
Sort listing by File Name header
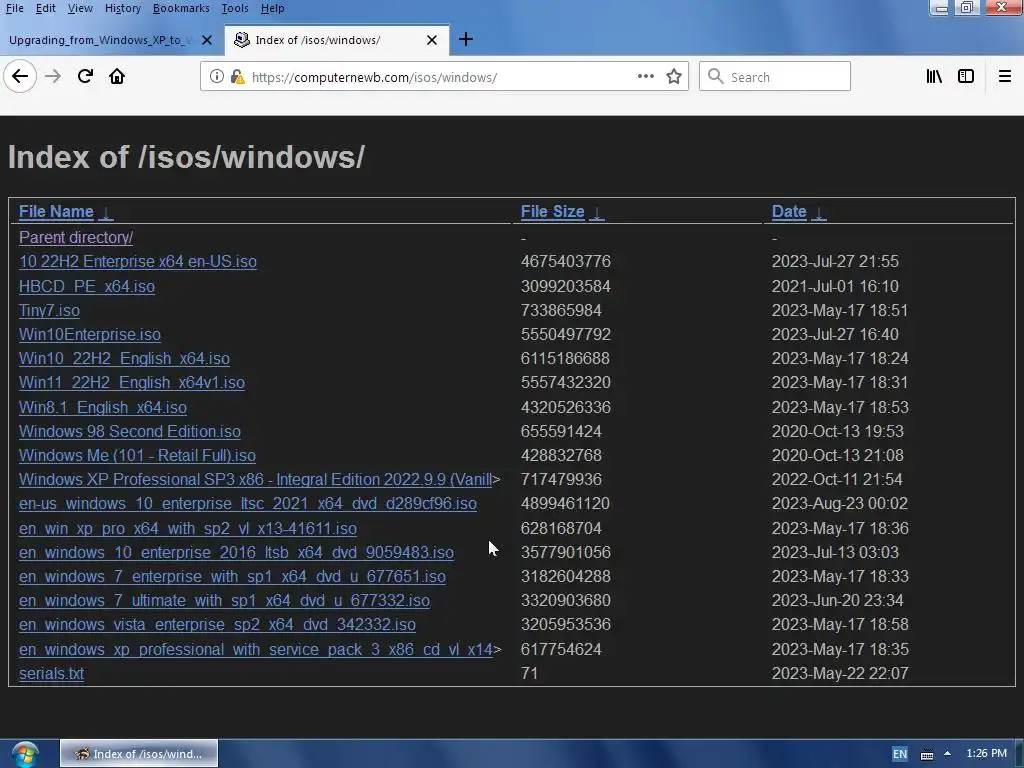56,212
